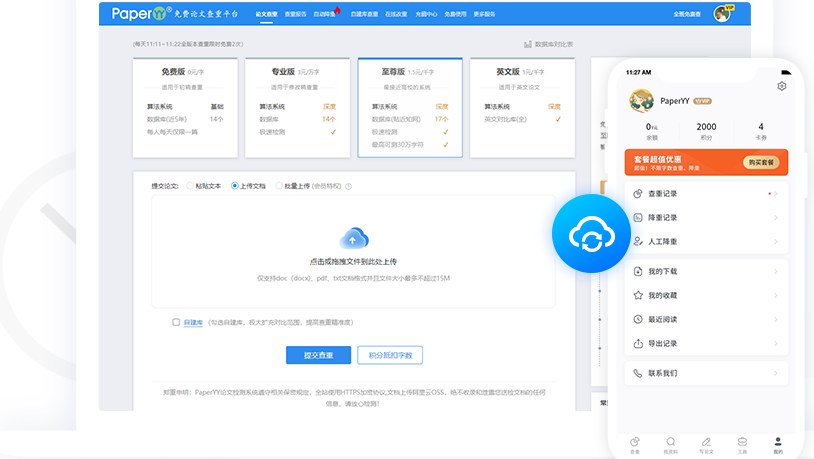Open the 查重报告 nav tab
The height and width of the screenshot is (459, 814).
point(295,14)
